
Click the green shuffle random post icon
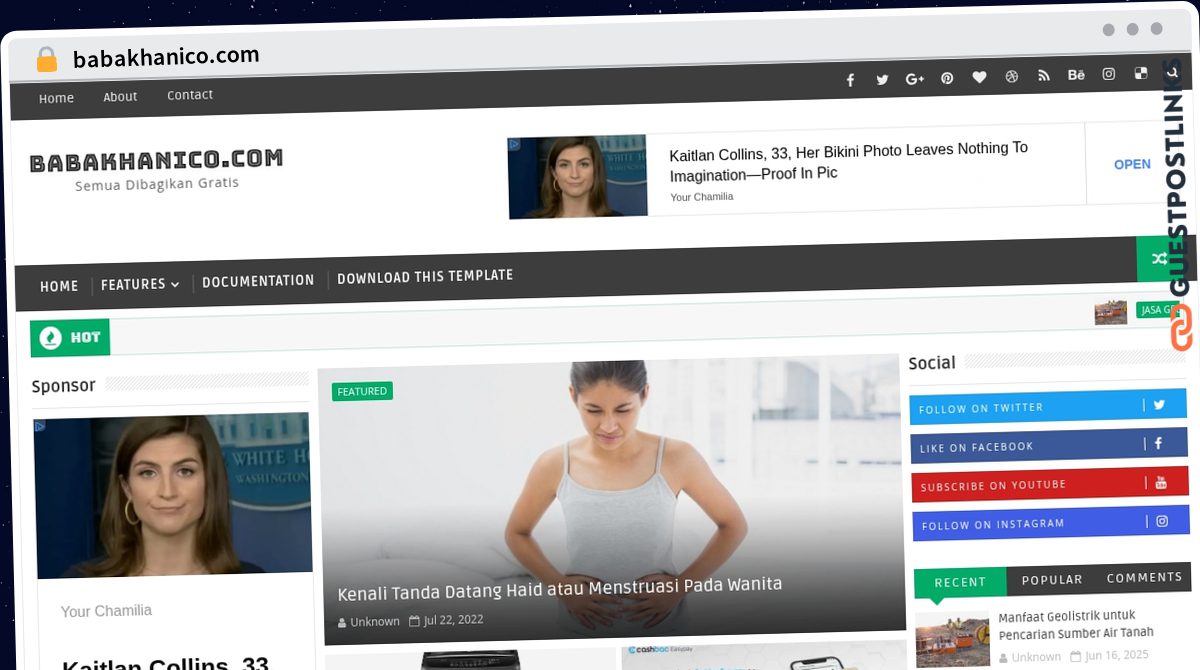[x=1159, y=259]
